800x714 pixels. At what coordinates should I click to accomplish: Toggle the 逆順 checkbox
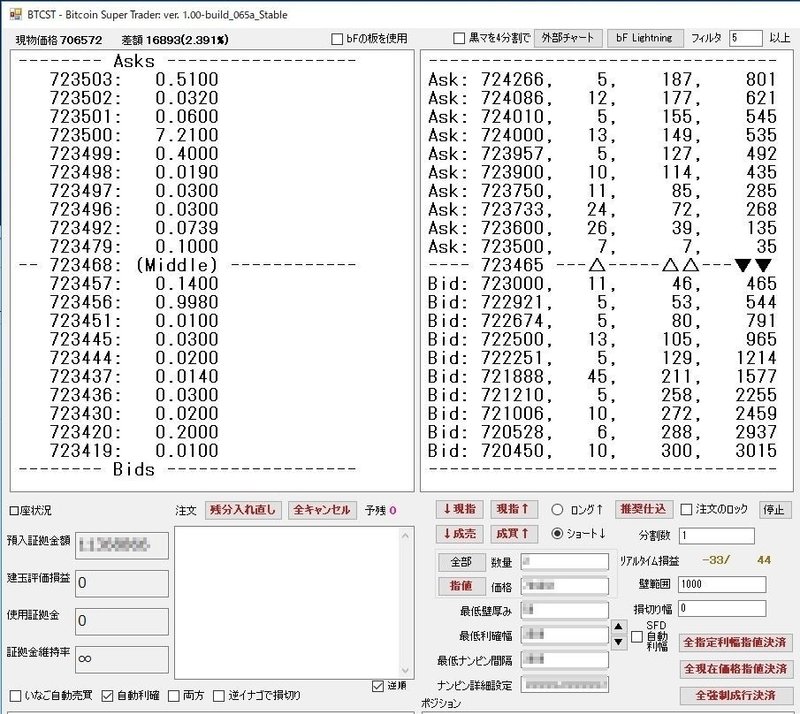tap(378, 686)
